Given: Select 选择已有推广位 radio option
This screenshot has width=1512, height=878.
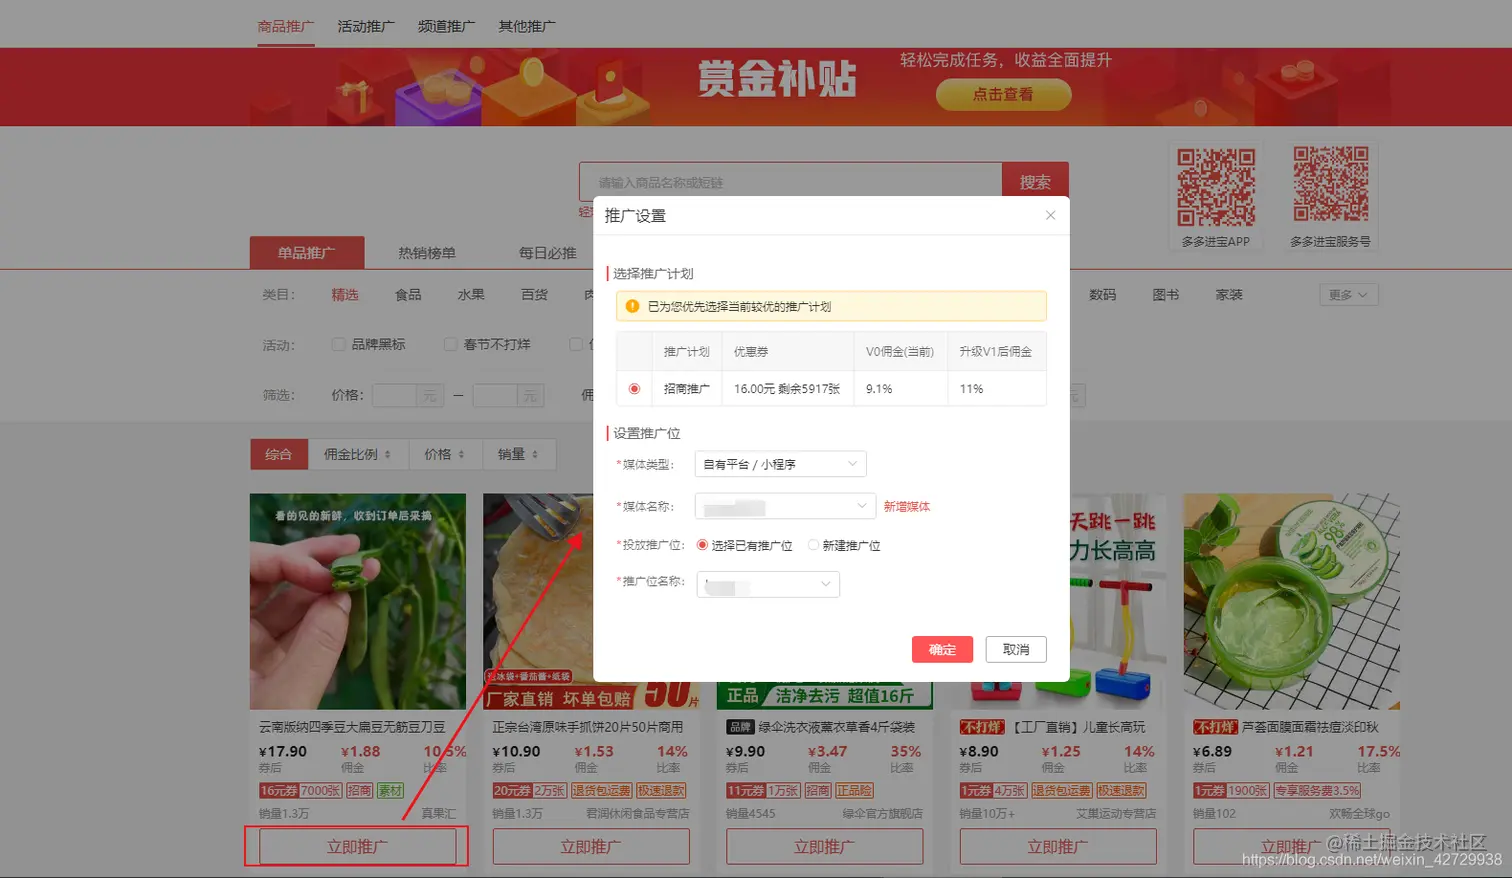Looking at the screenshot, I should click(702, 545).
